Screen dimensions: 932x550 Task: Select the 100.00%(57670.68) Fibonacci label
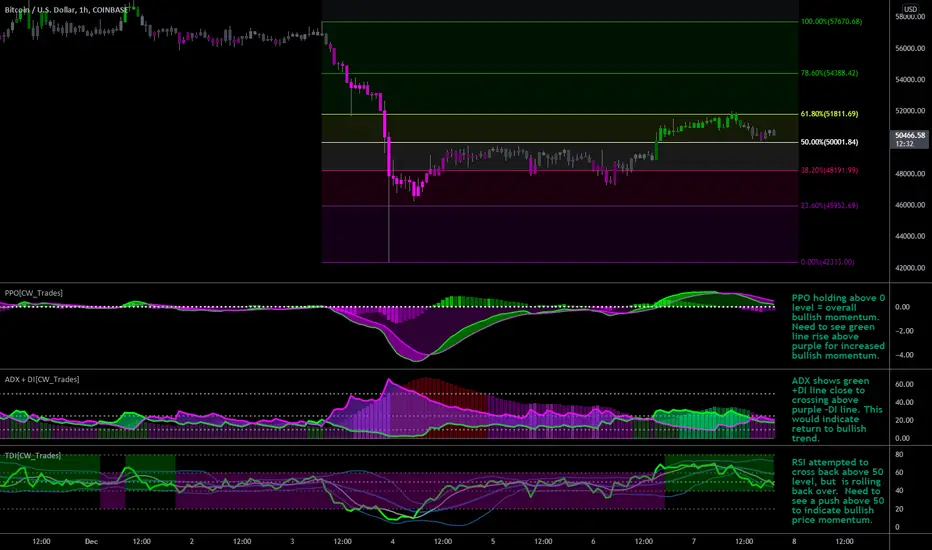[x=831, y=21]
